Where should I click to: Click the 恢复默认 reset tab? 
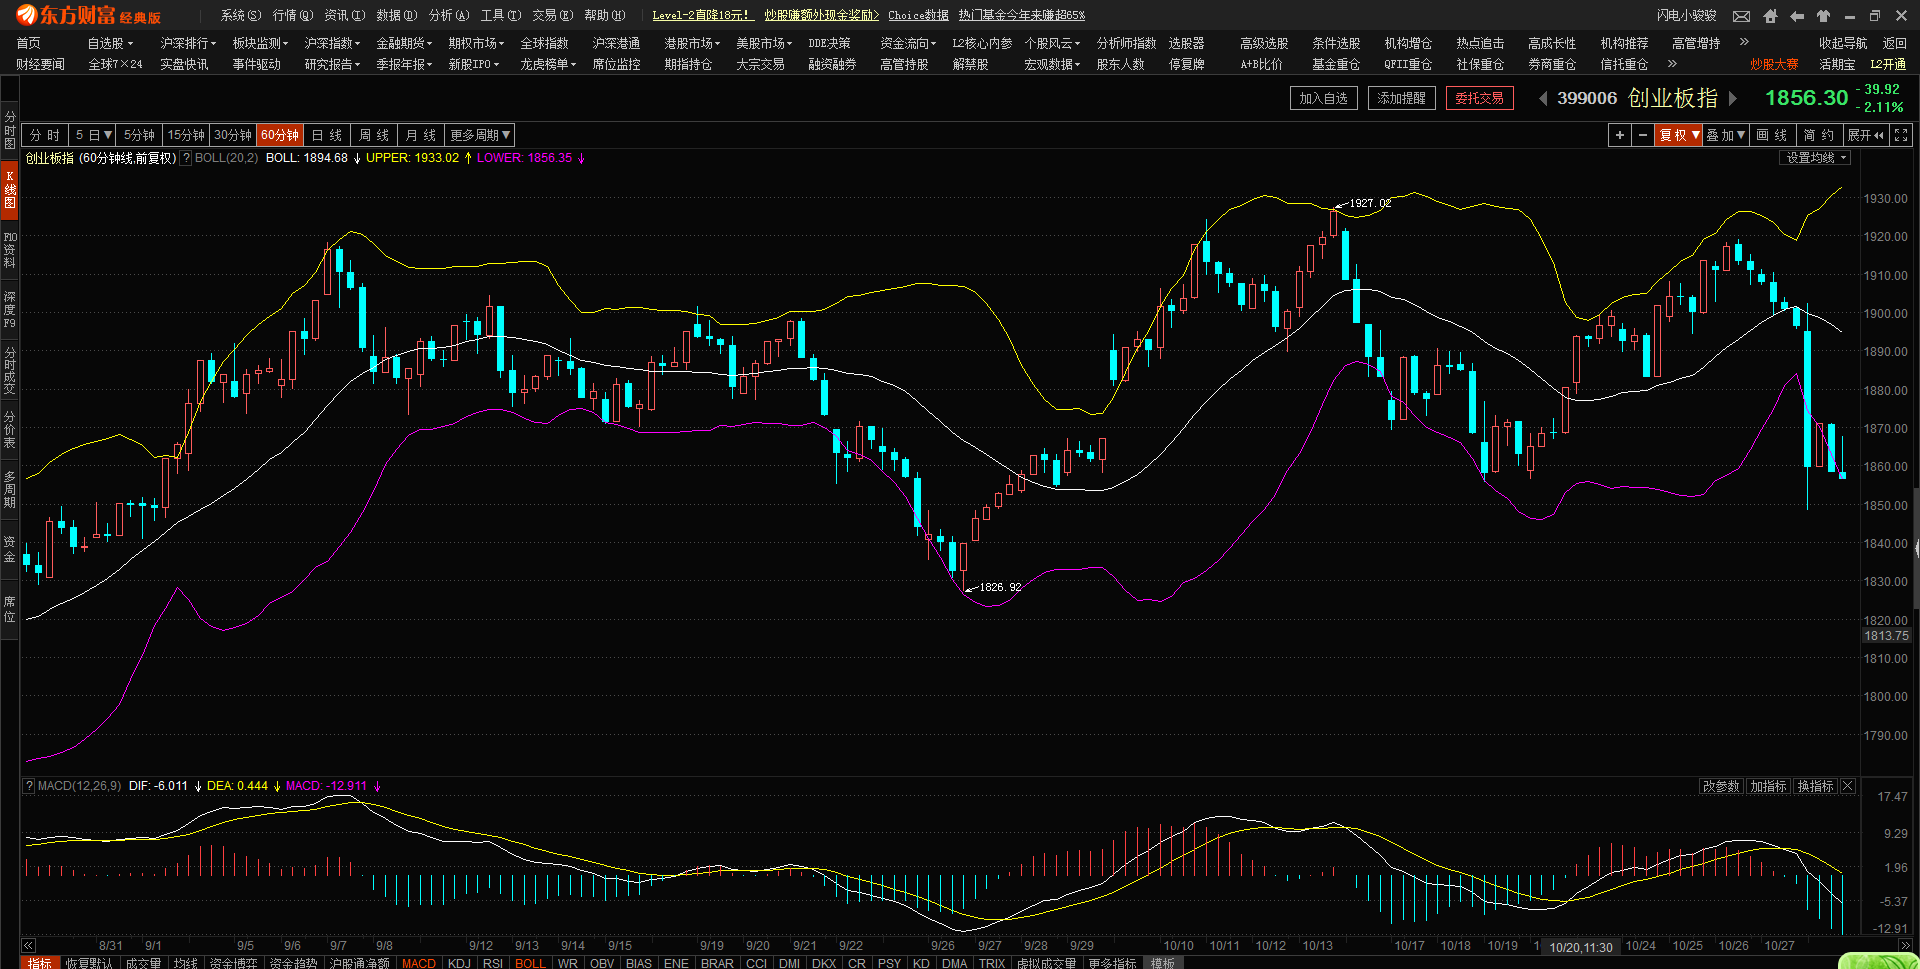[x=89, y=963]
